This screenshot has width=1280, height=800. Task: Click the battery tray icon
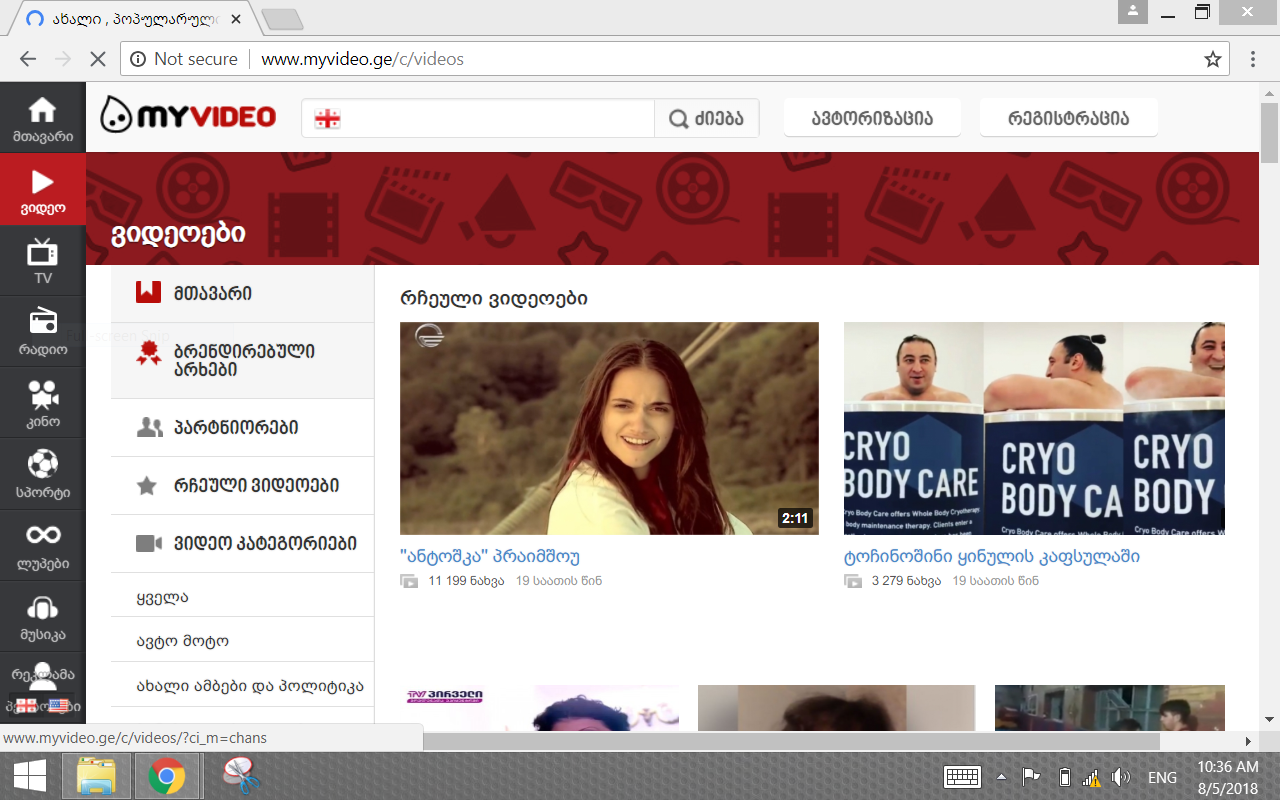click(x=1065, y=777)
